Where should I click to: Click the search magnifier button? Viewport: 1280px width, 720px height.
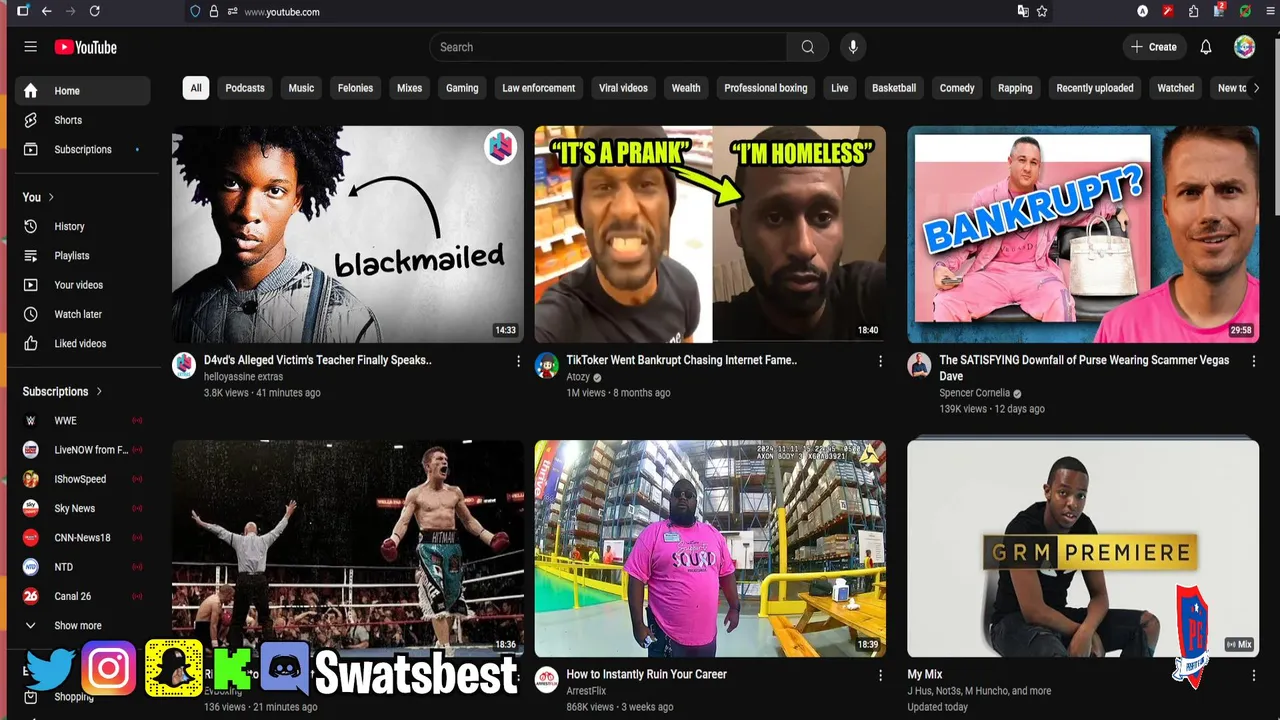click(807, 47)
